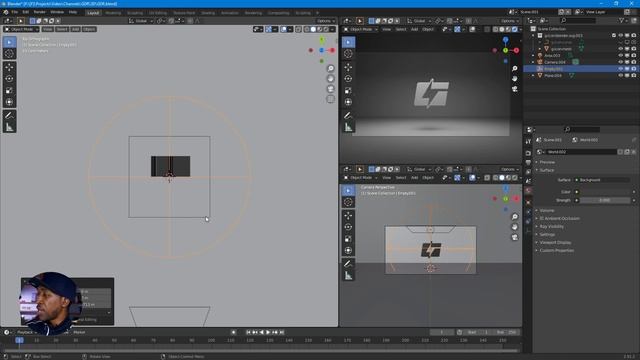Viewport: 640px width, 360px height.
Task: Expand the Viewport Display panel
Action: click(x=555, y=242)
